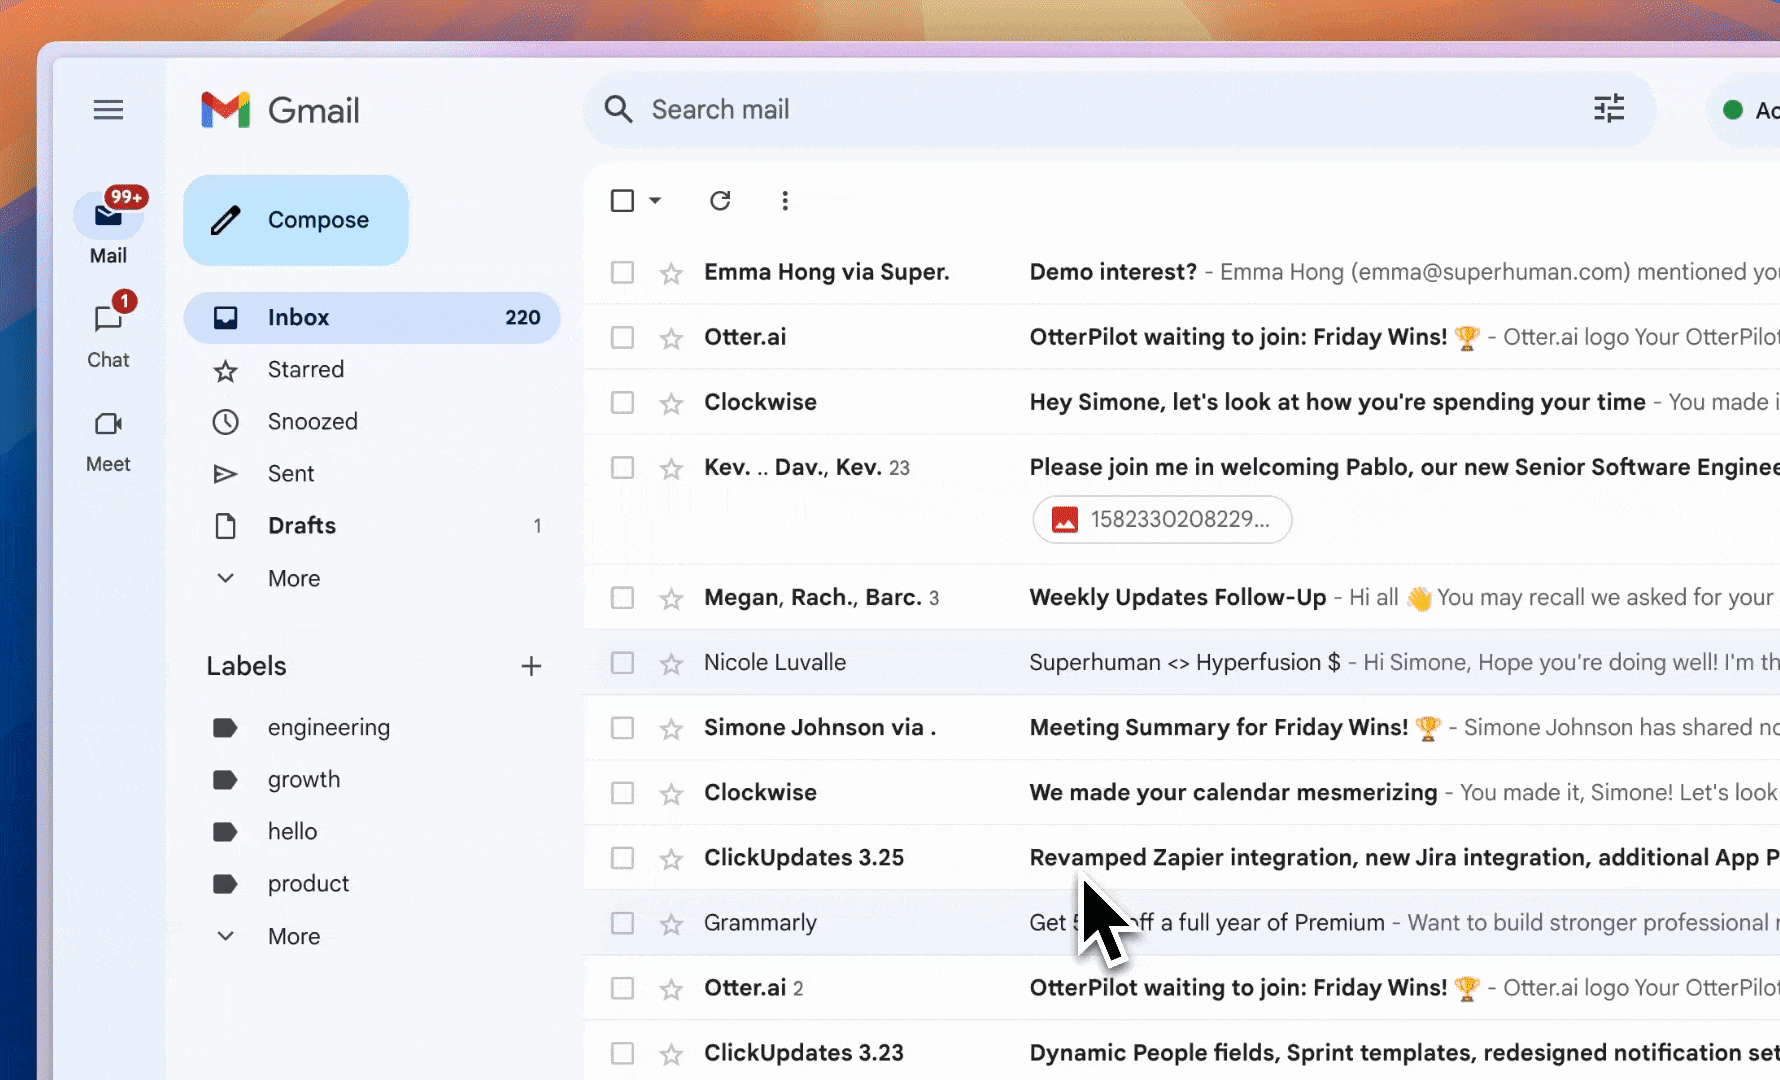1780x1080 pixels.
Task: Click the Gmail logo
Action: coord(280,110)
